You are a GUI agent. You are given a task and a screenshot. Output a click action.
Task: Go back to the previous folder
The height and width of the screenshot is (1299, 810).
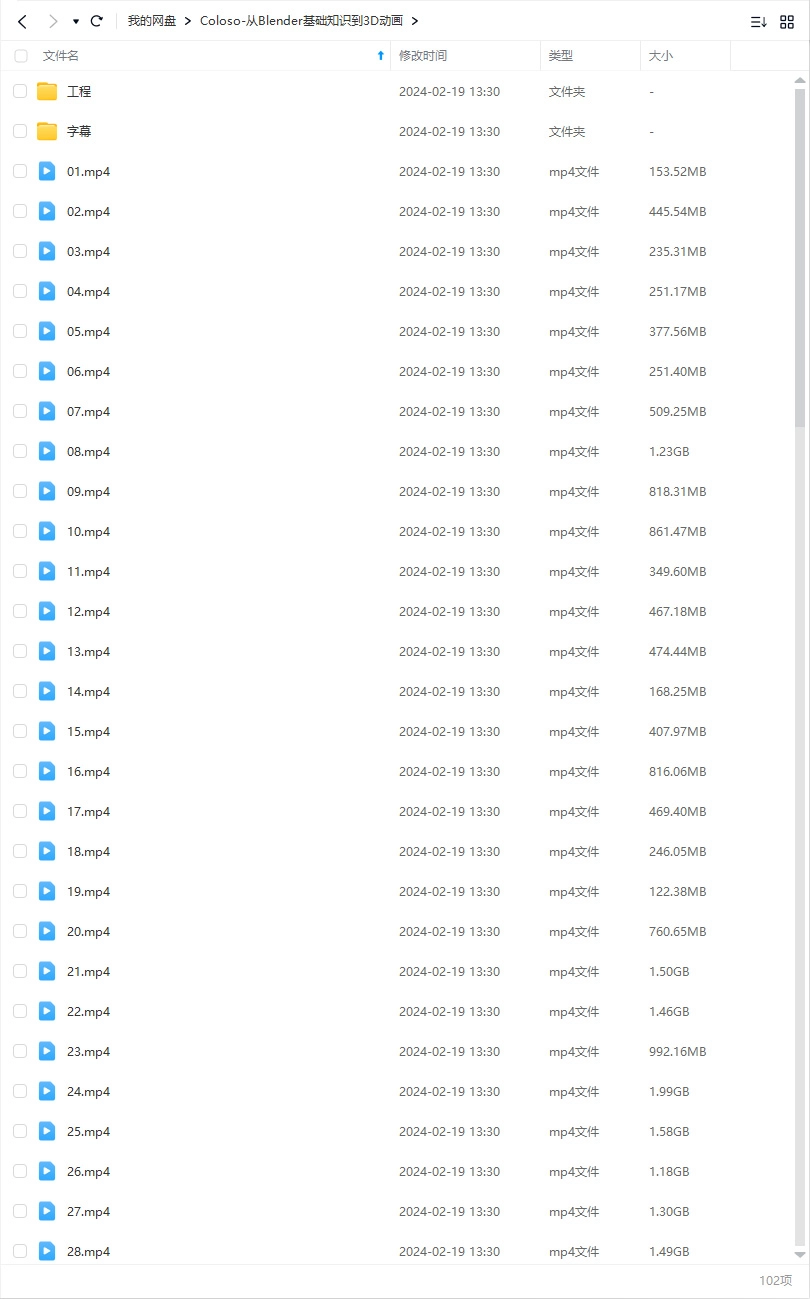(x=22, y=21)
